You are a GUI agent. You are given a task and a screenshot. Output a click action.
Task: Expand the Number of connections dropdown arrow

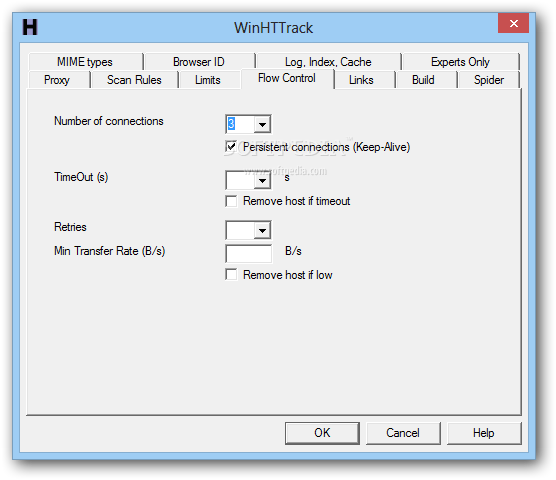tap(262, 124)
